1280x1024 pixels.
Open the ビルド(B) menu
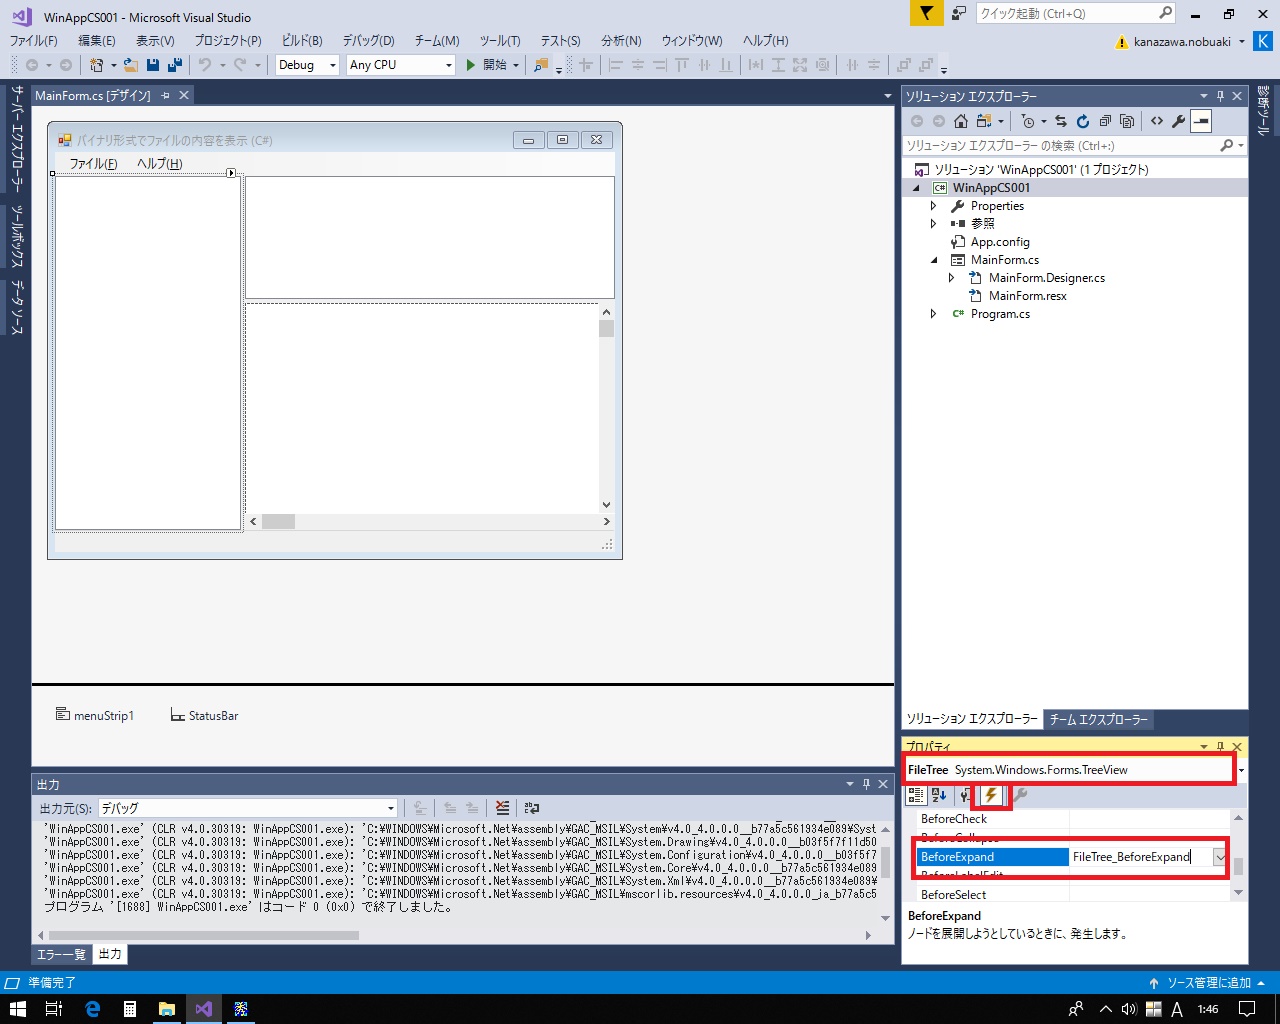[x=302, y=40]
